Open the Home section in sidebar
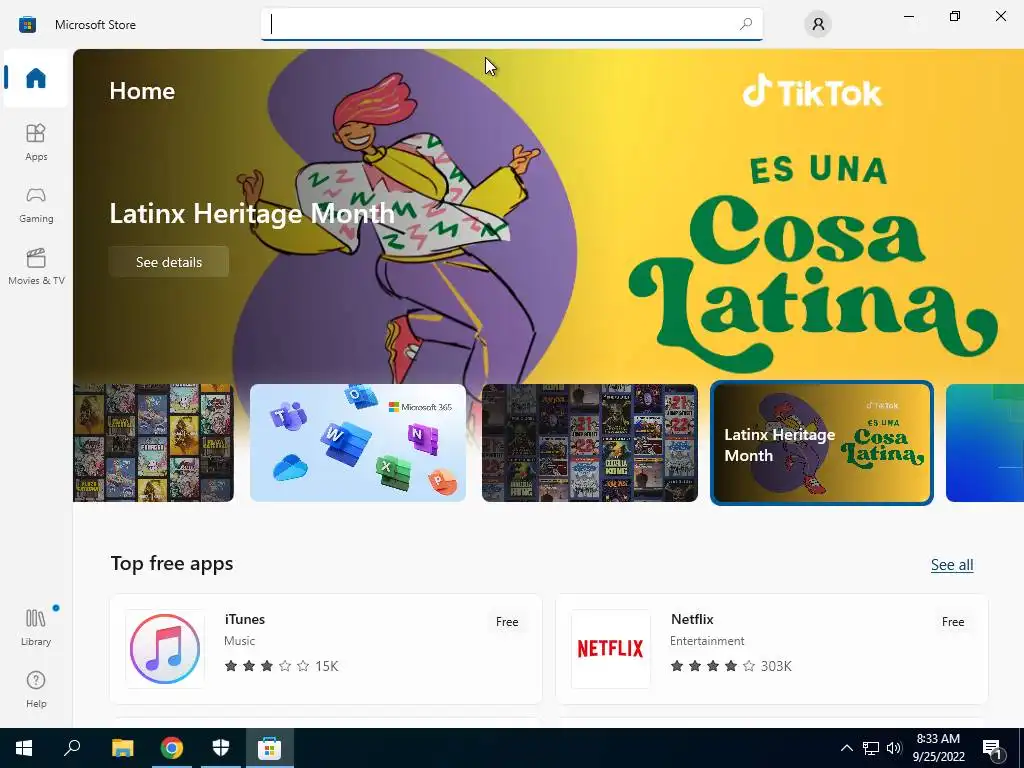The height and width of the screenshot is (768, 1024). point(36,78)
